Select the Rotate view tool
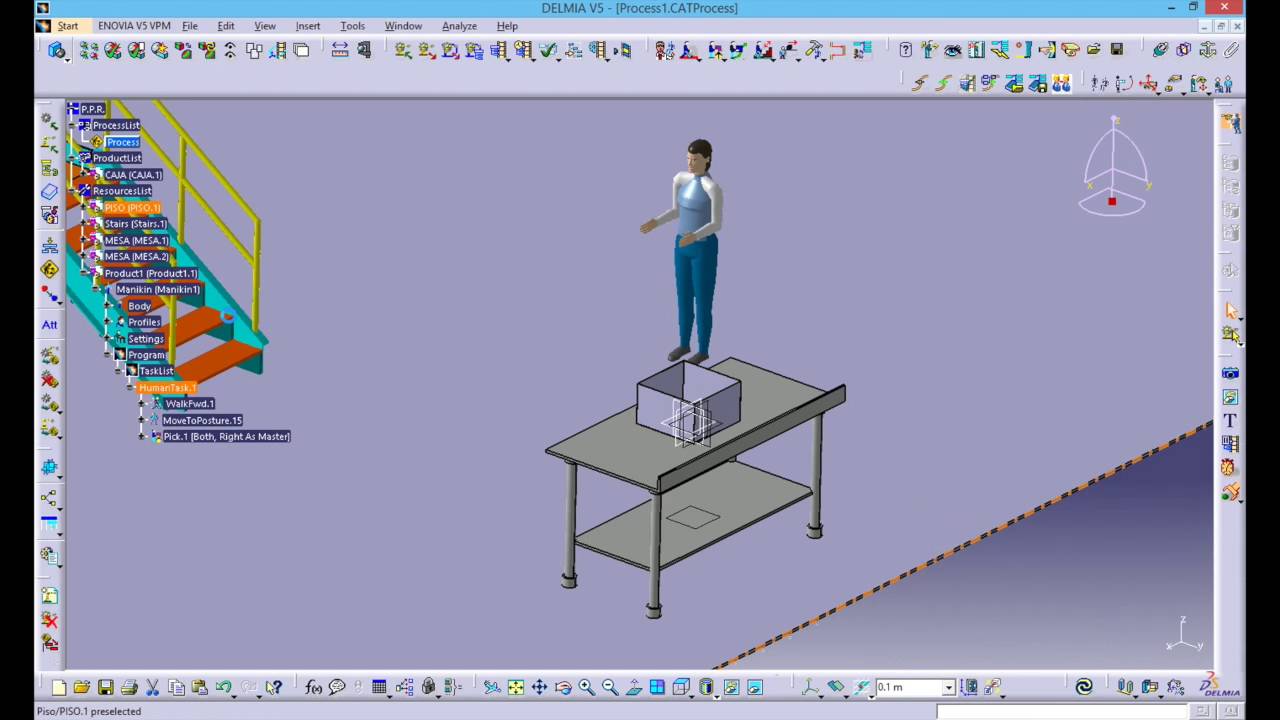Viewport: 1280px width, 720px height. 563,687
